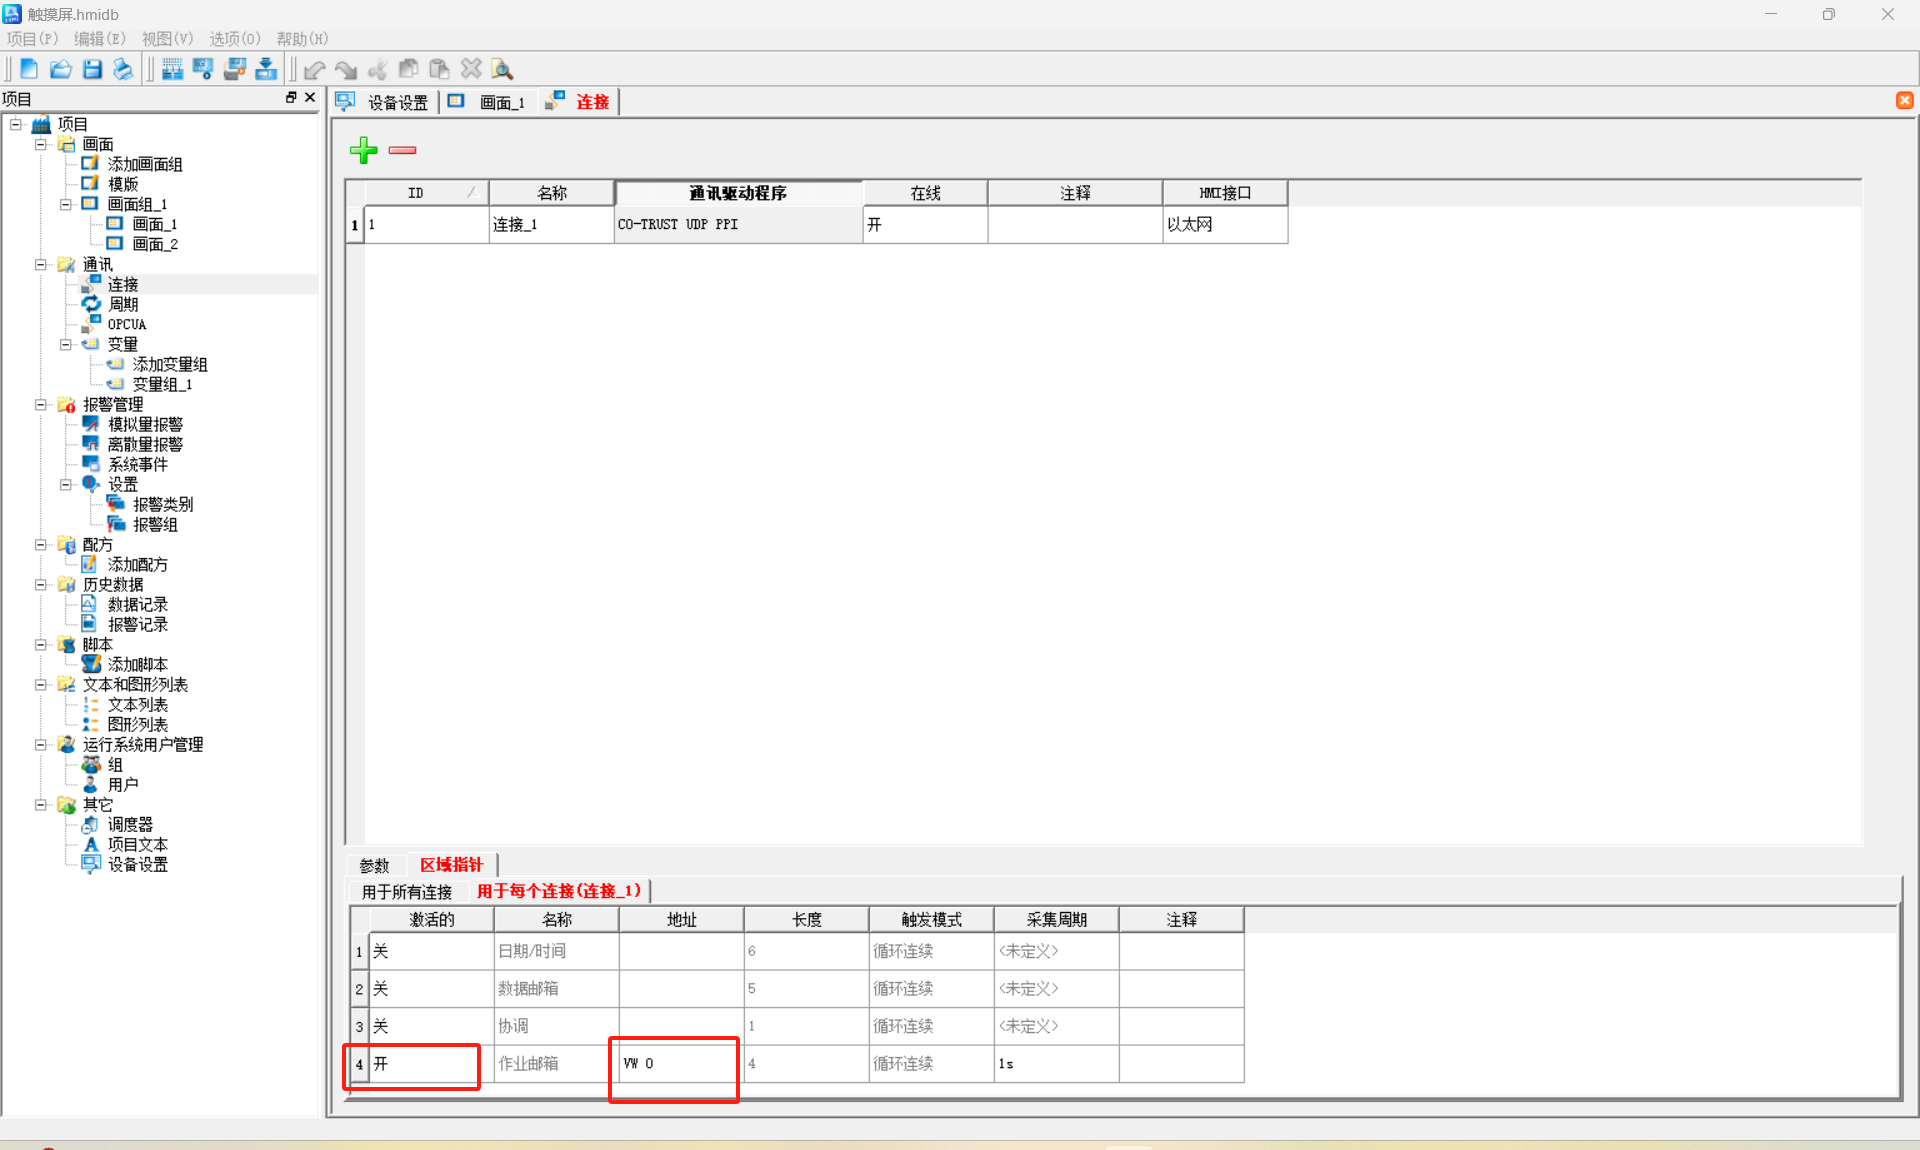The width and height of the screenshot is (1920, 1150).
Task: Switch to 参数 bottom tab
Action: (374, 865)
